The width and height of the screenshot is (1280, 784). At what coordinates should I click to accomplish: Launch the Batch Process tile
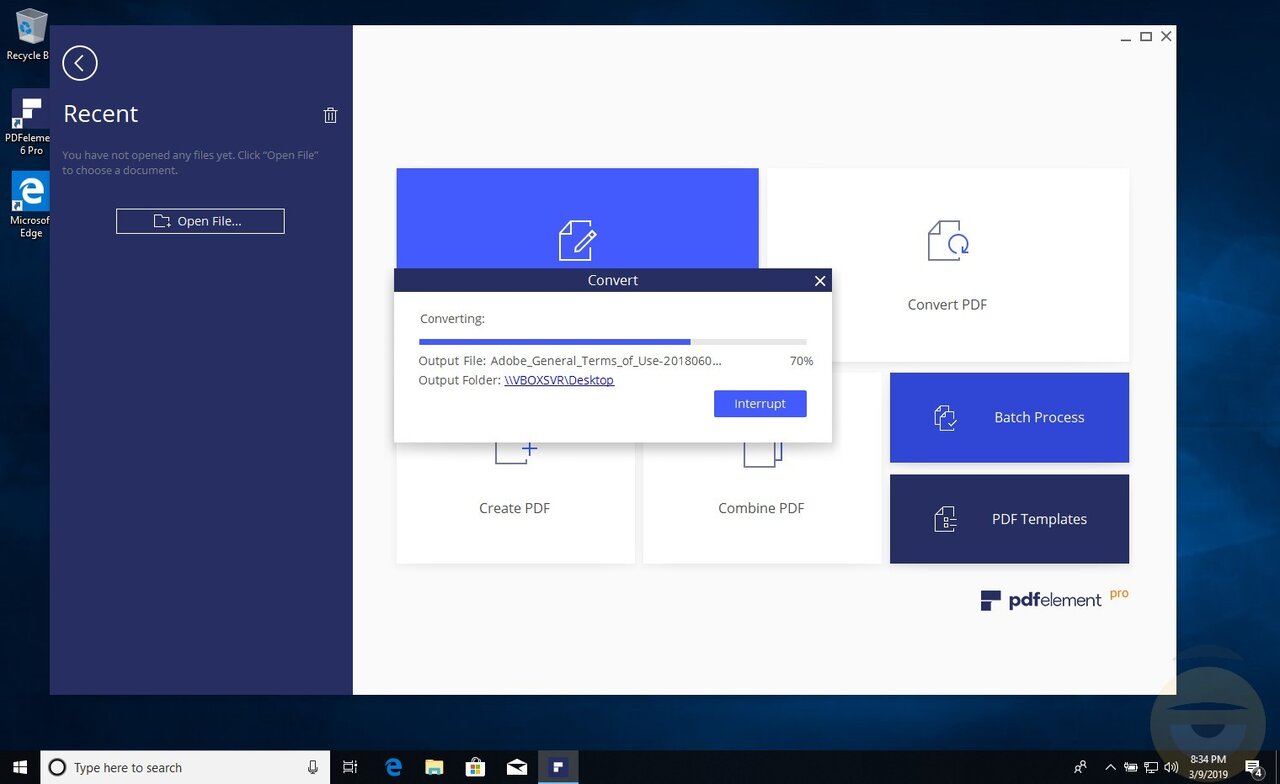1009,418
